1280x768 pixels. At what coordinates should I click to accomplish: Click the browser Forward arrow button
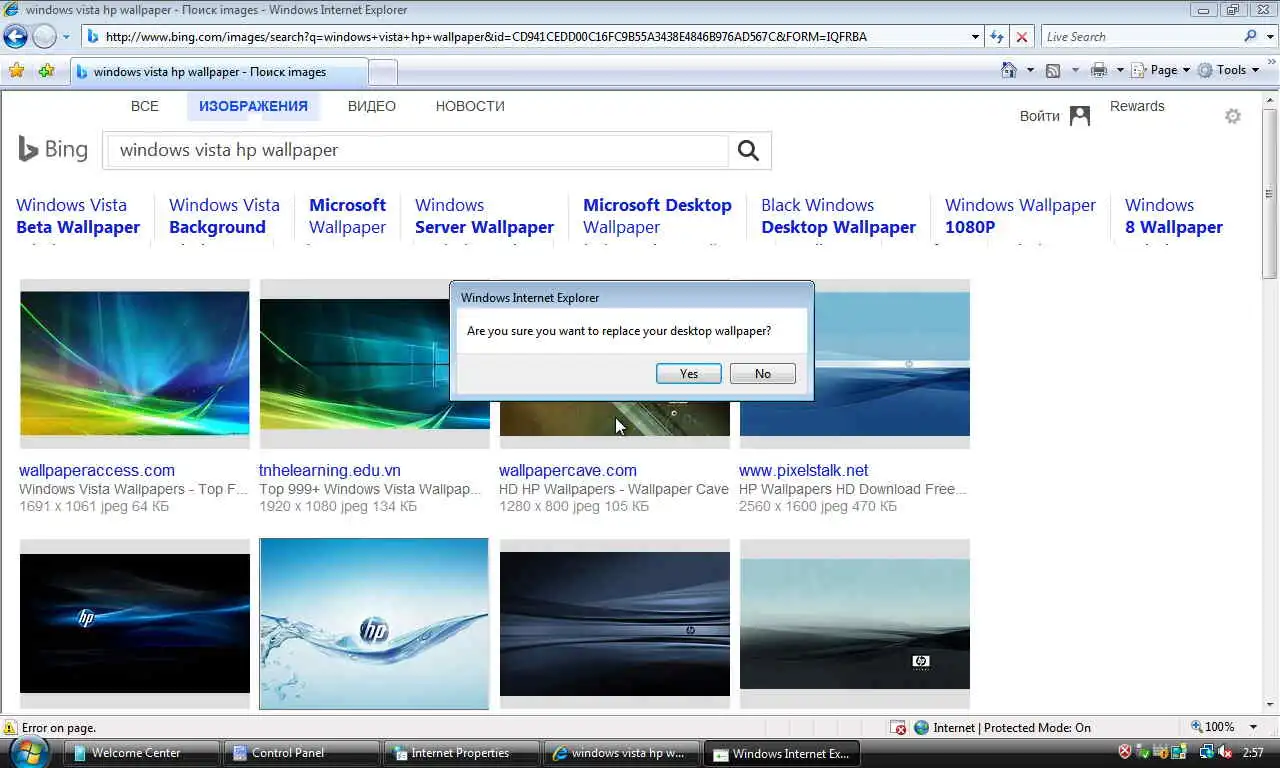tap(44, 37)
